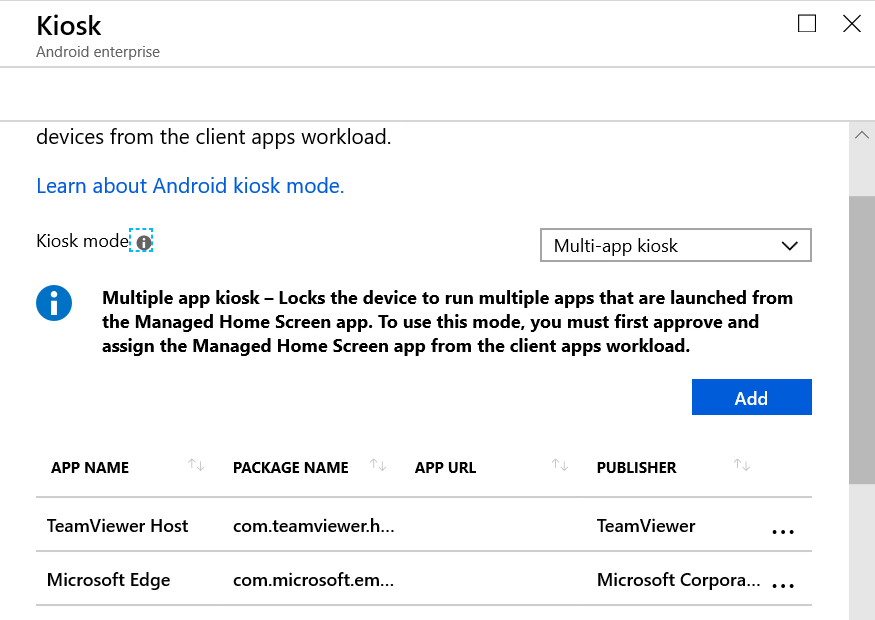This screenshot has height=620, width=875.
Task: Sort by APP URL arrows icon
Action: click(560, 465)
